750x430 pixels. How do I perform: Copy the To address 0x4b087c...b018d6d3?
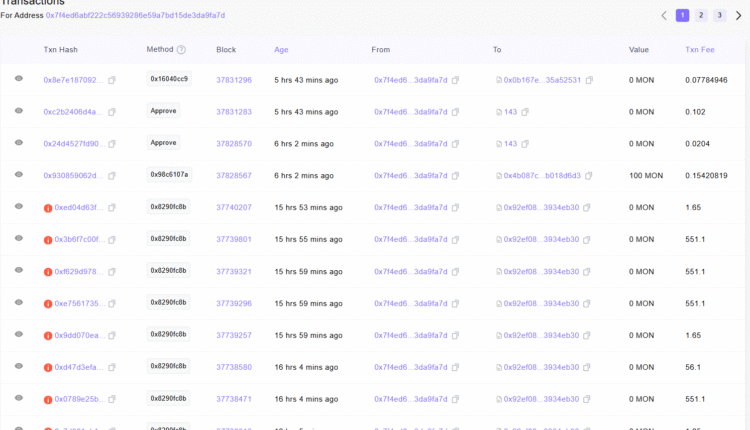coord(590,176)
